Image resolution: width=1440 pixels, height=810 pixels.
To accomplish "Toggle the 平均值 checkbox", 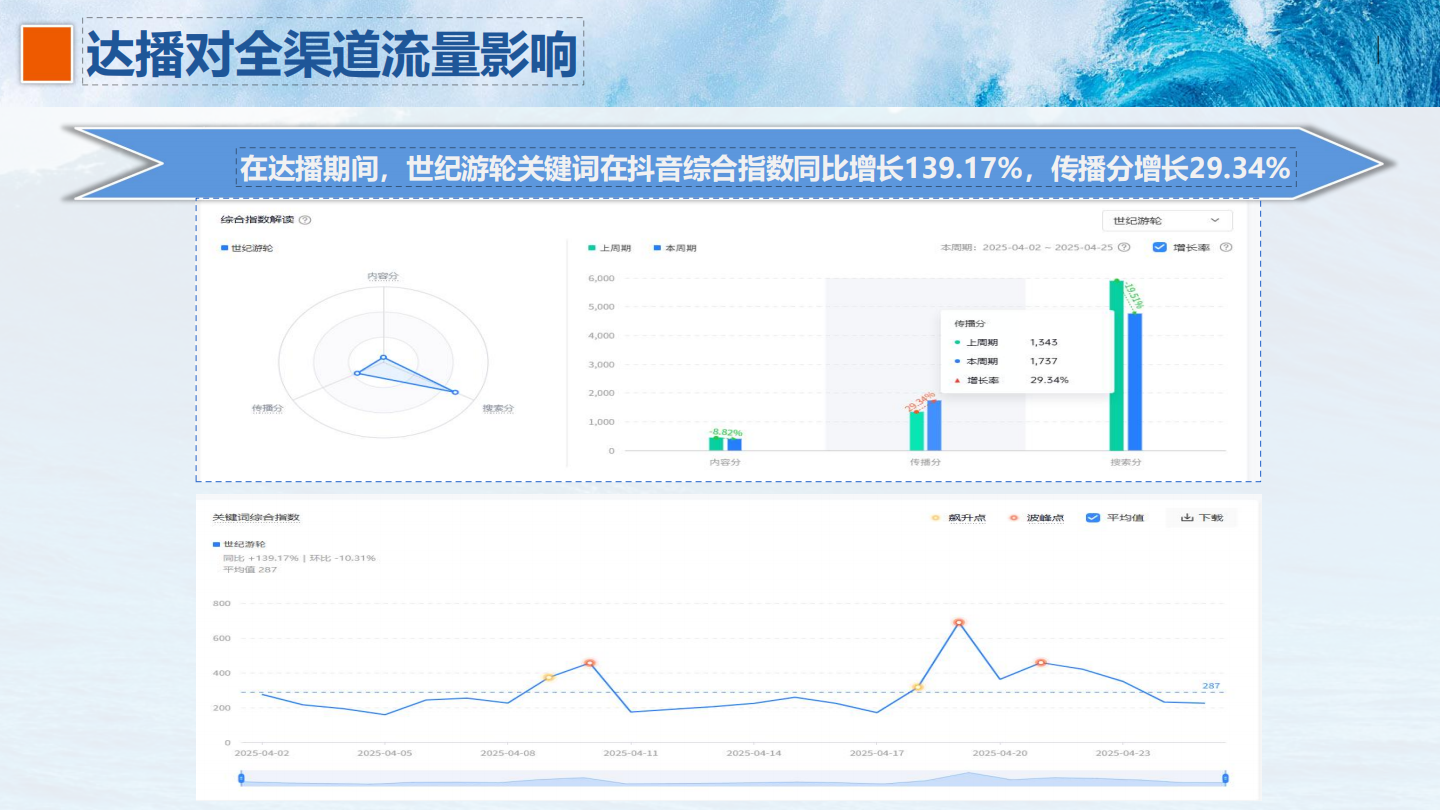I will 1093,517.
